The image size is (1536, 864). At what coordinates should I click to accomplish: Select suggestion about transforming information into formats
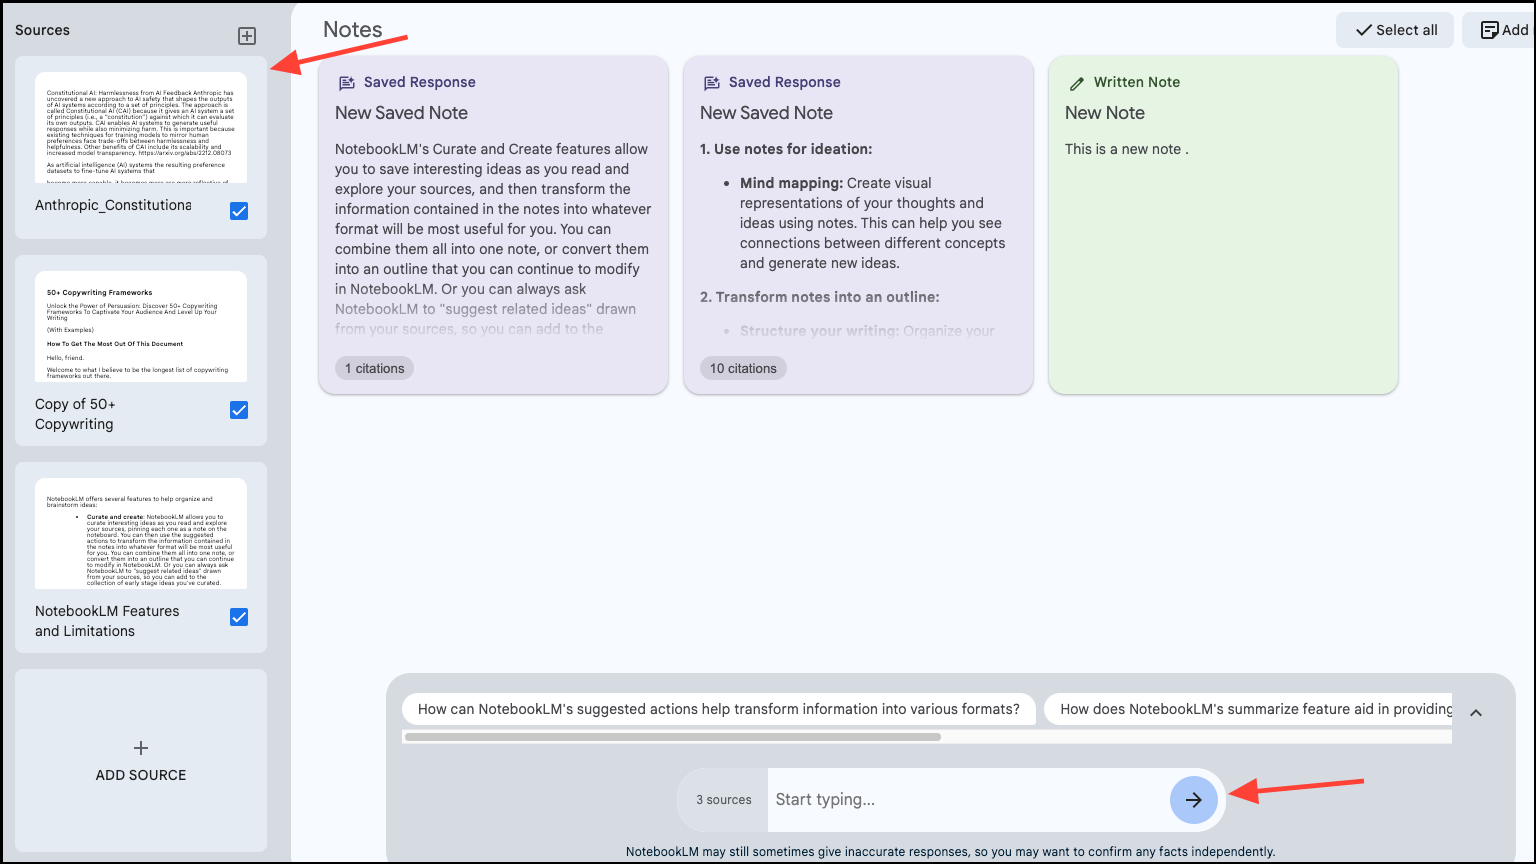pyautogui.click(x=719, y=709)
